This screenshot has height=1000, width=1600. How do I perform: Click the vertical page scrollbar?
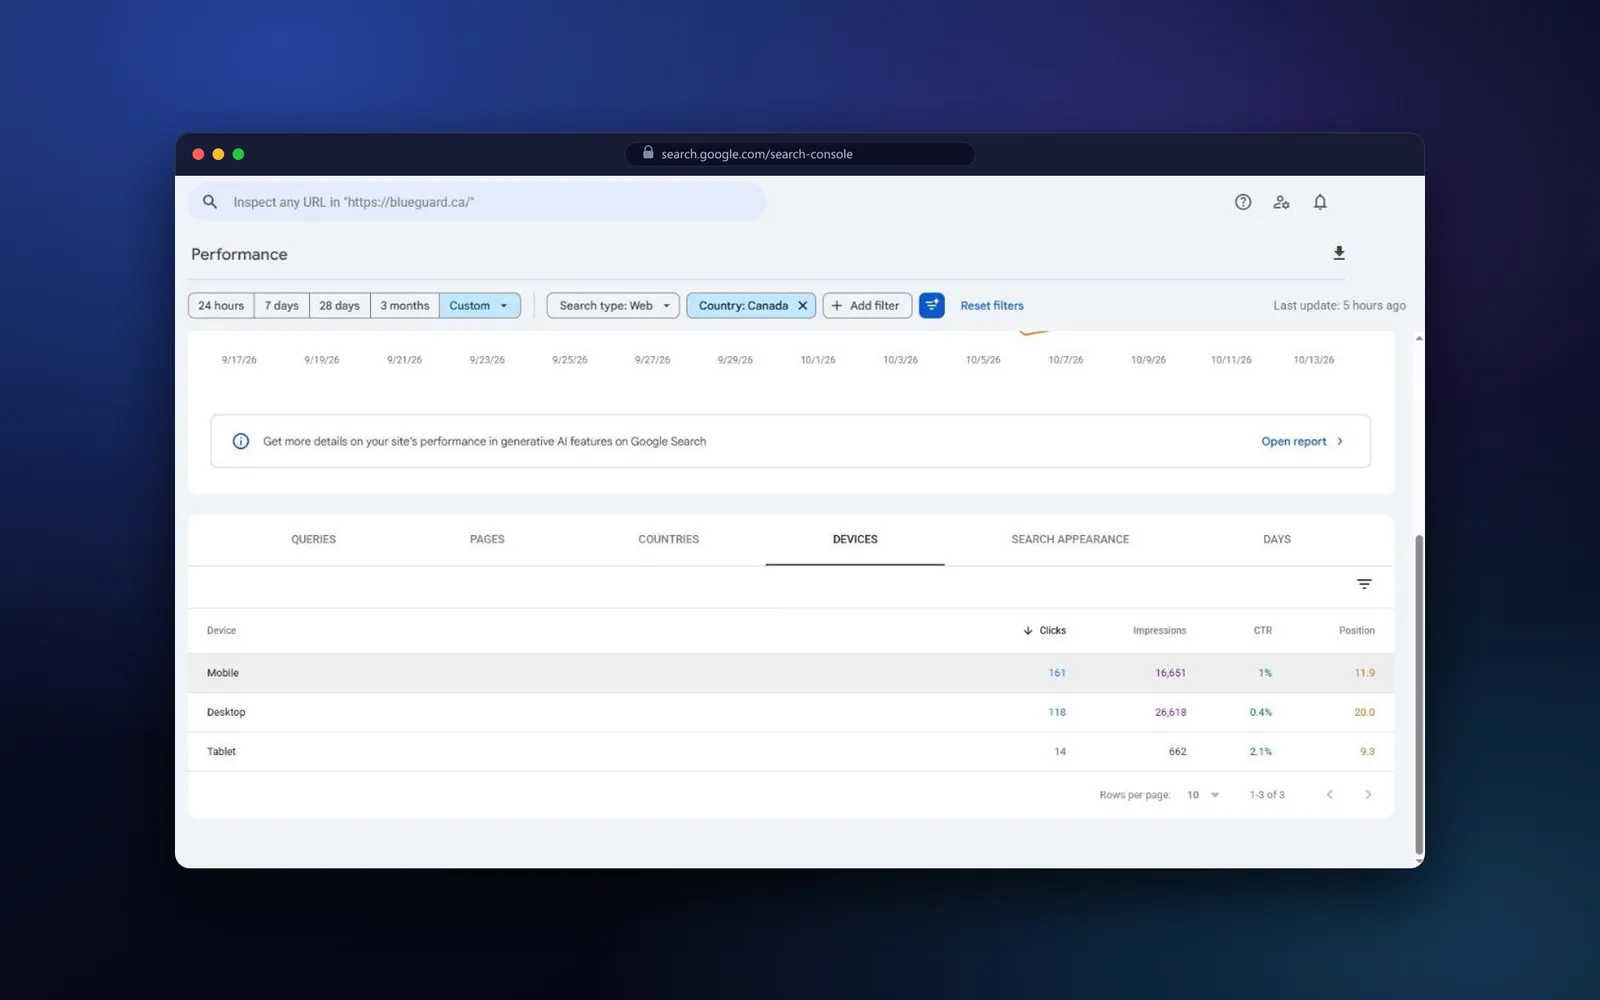(x=1419, y=695)
